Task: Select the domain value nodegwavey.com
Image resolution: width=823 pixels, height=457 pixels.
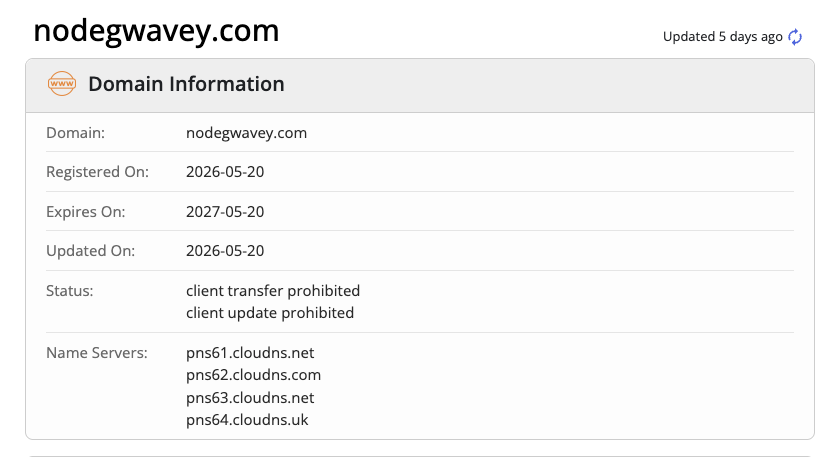Action: point(246,133)
